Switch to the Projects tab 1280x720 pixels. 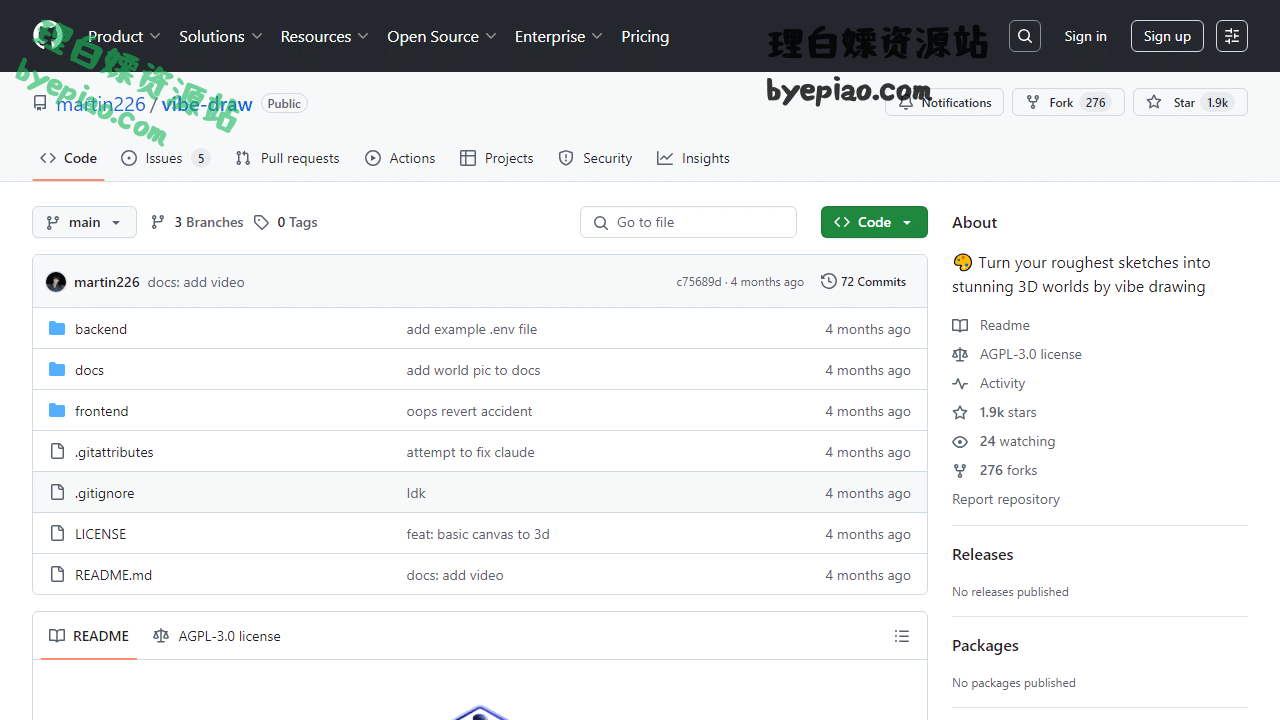[497, 158]
